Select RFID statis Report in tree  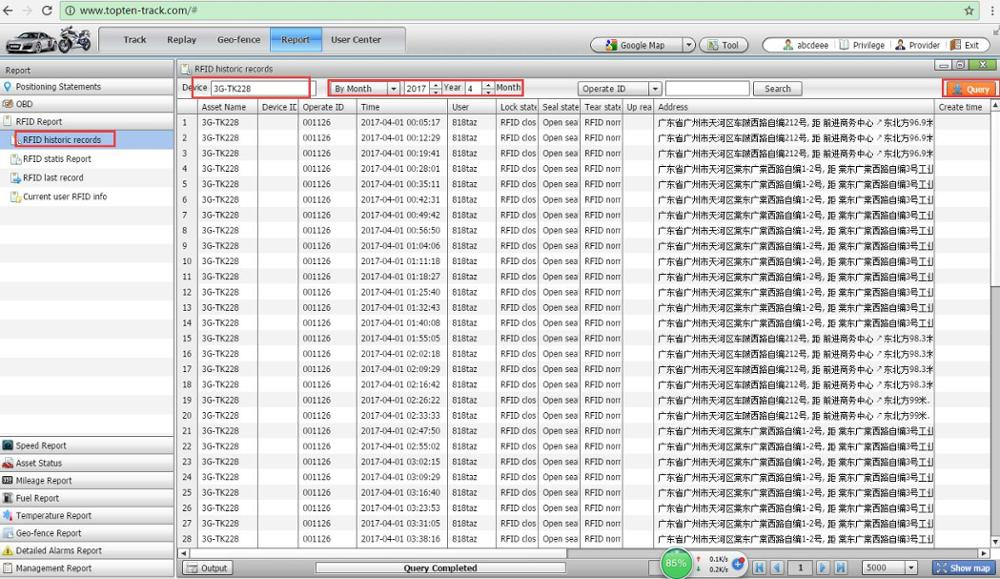tap(57, 159)
